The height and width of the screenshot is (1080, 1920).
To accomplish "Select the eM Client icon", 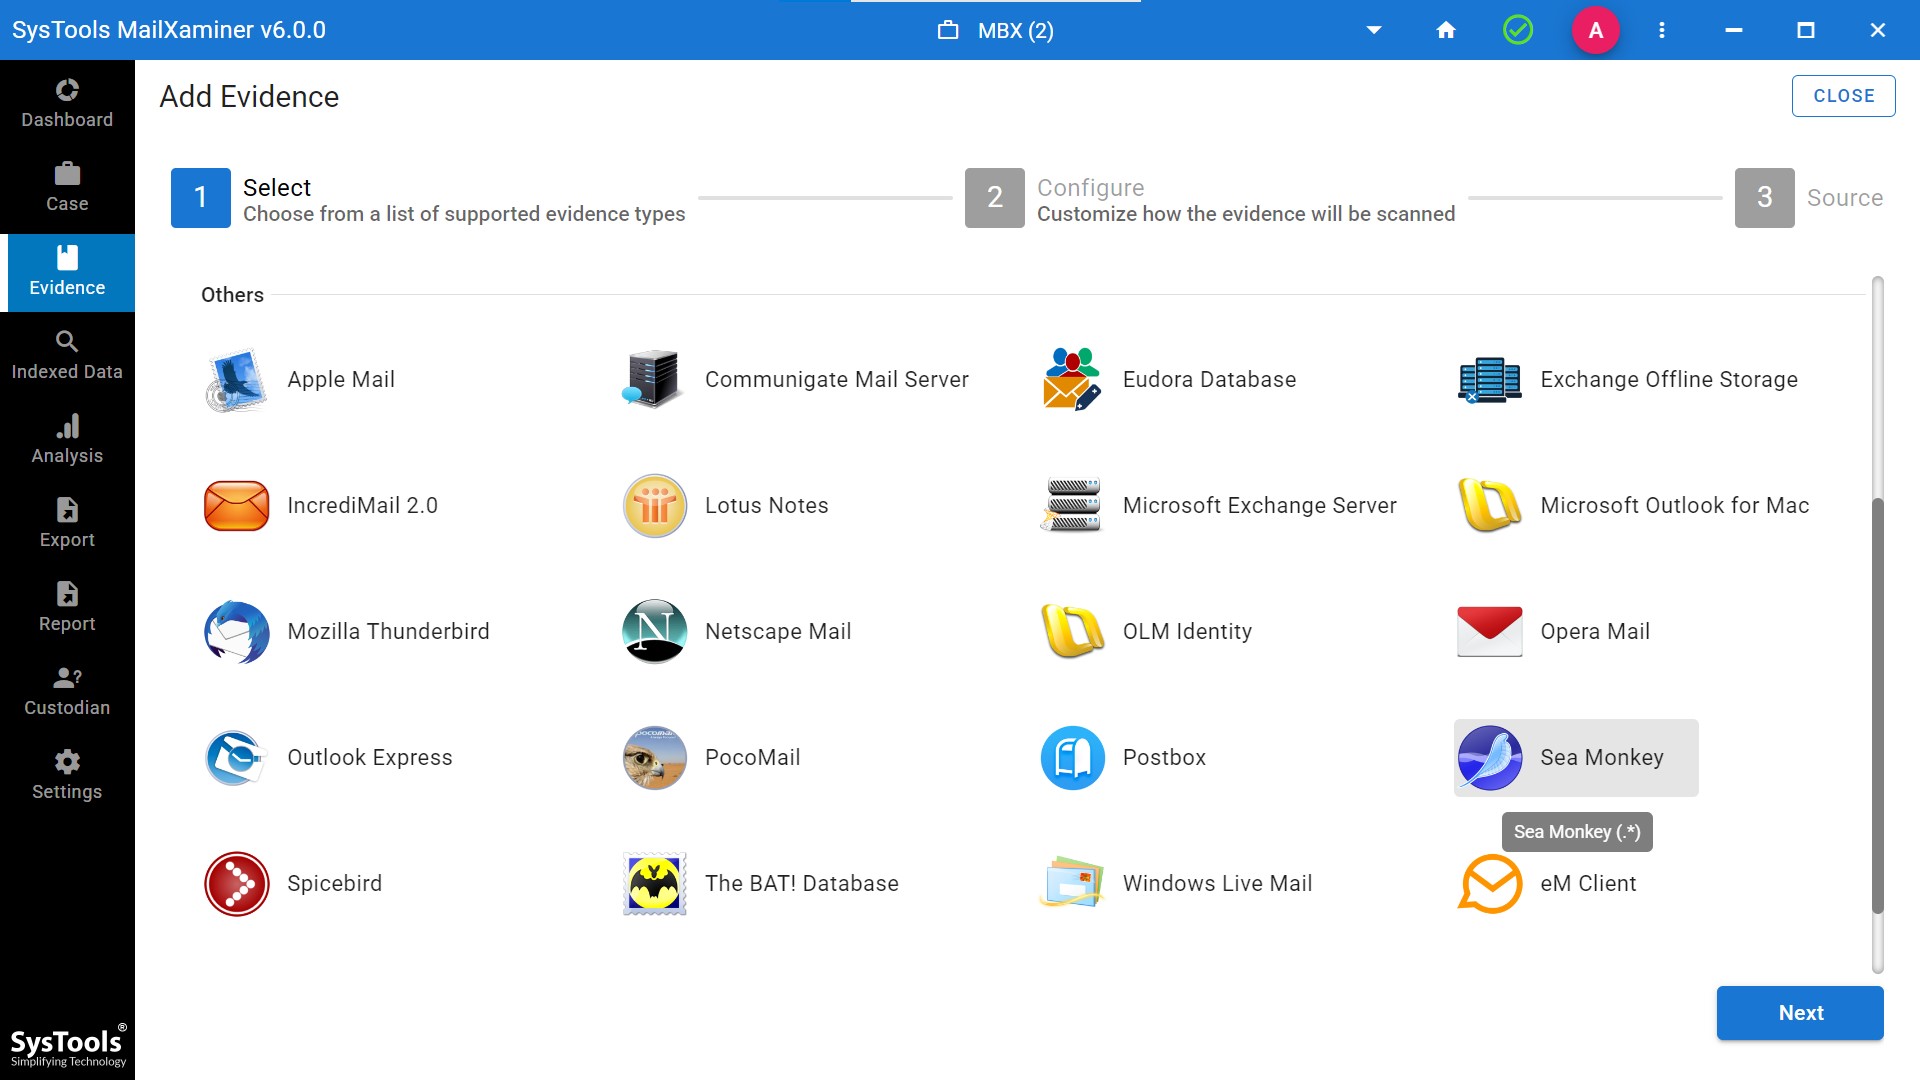I will [1490, 884].
